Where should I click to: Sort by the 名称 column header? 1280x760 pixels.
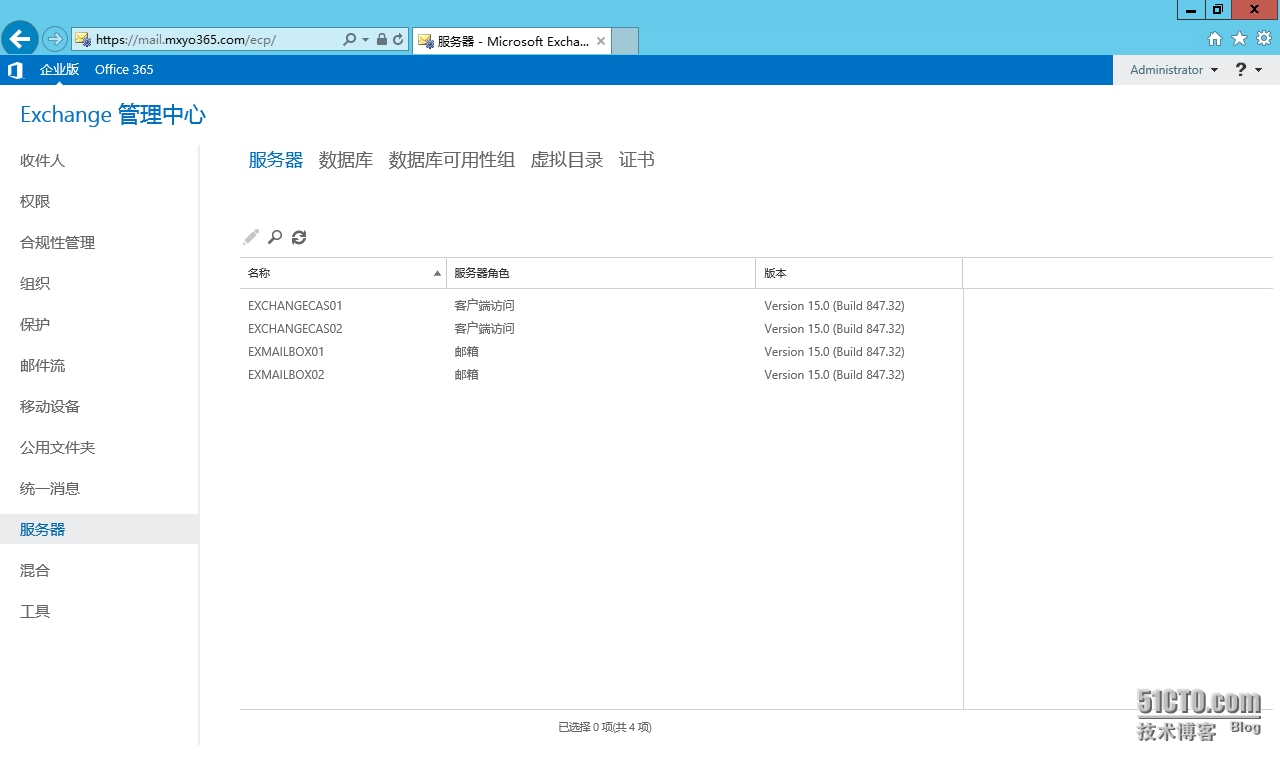342,273
